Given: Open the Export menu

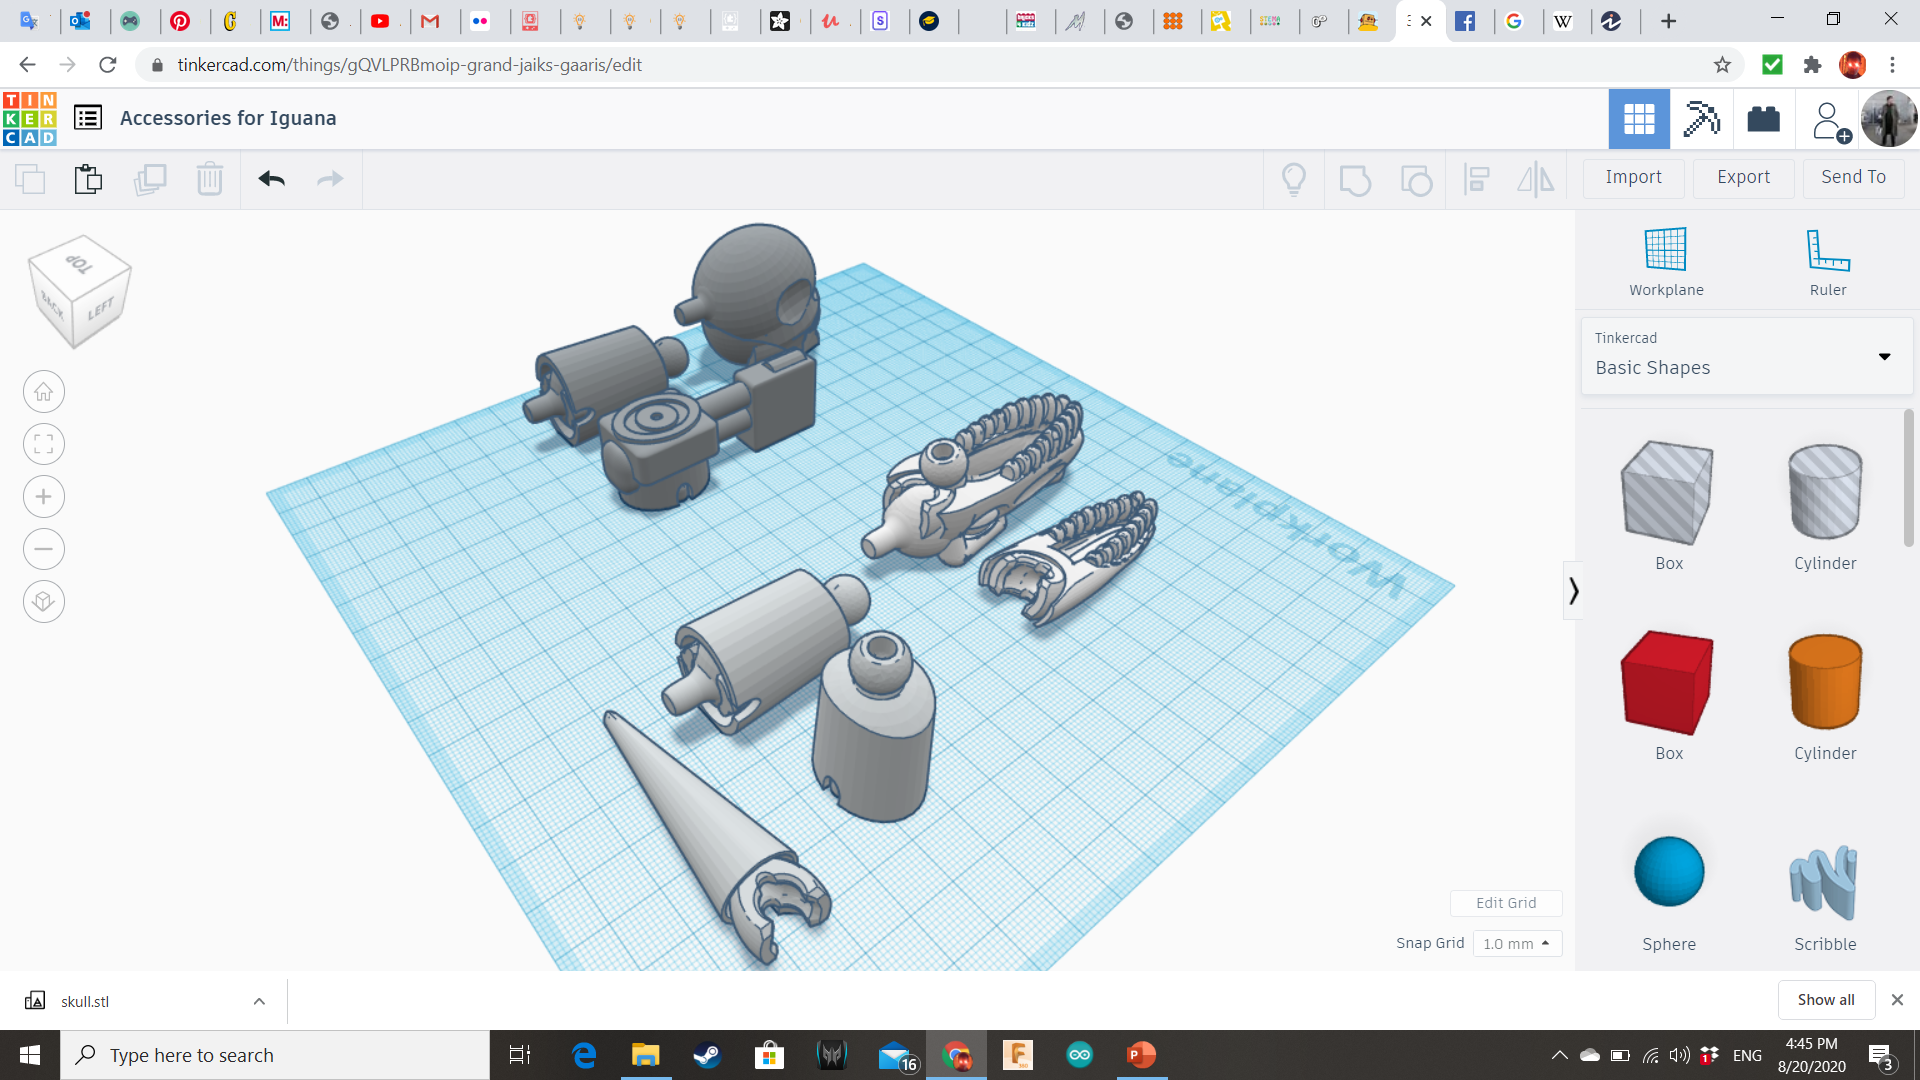Looking at the screenshot, I should tap(1743, 177).
